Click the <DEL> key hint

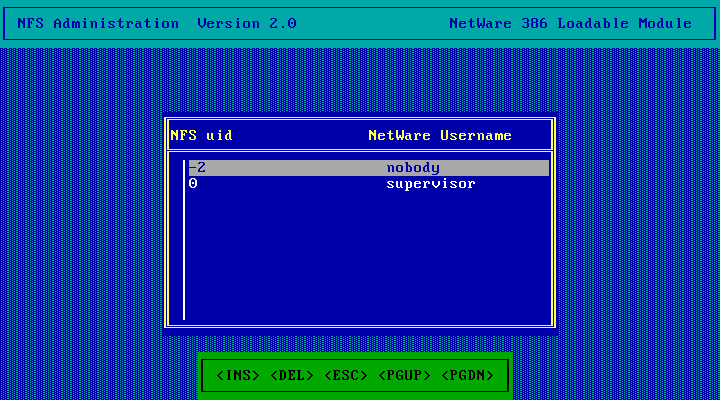point(292,376)
